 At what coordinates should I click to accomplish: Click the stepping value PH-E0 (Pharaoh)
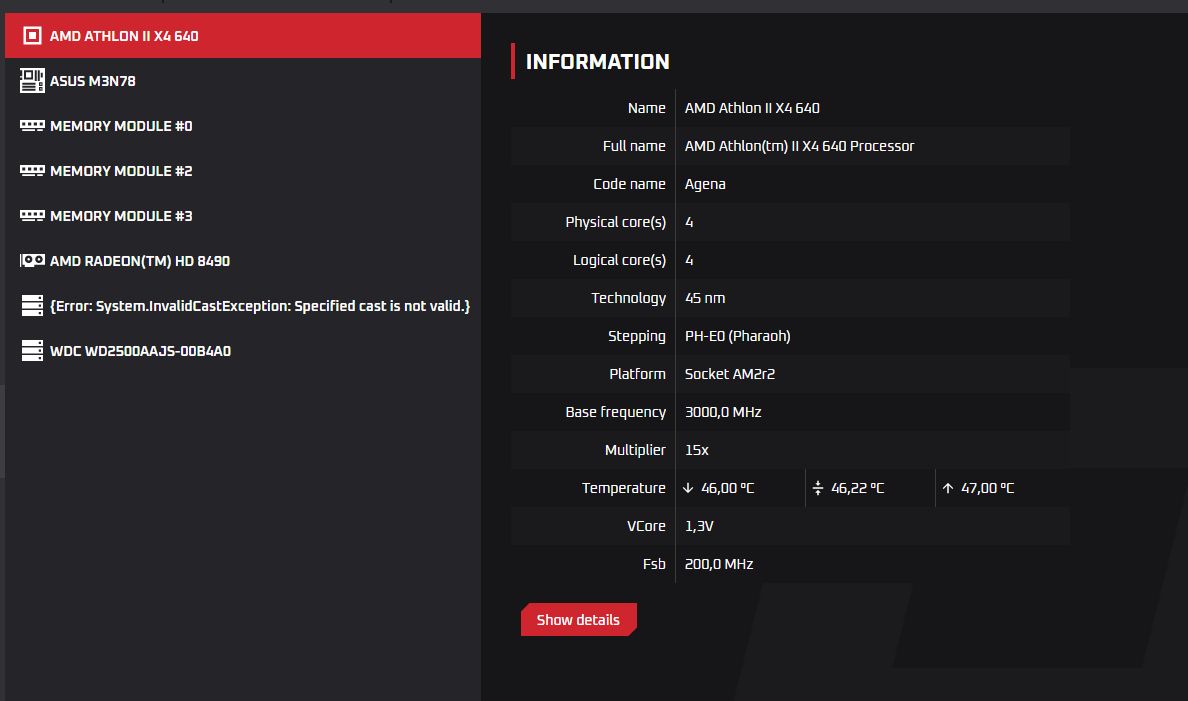tap(738, 336)
